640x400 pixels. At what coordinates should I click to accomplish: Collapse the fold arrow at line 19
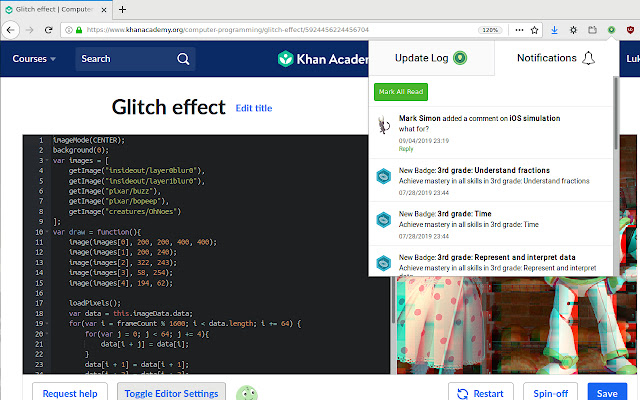(x=47, y=323)
